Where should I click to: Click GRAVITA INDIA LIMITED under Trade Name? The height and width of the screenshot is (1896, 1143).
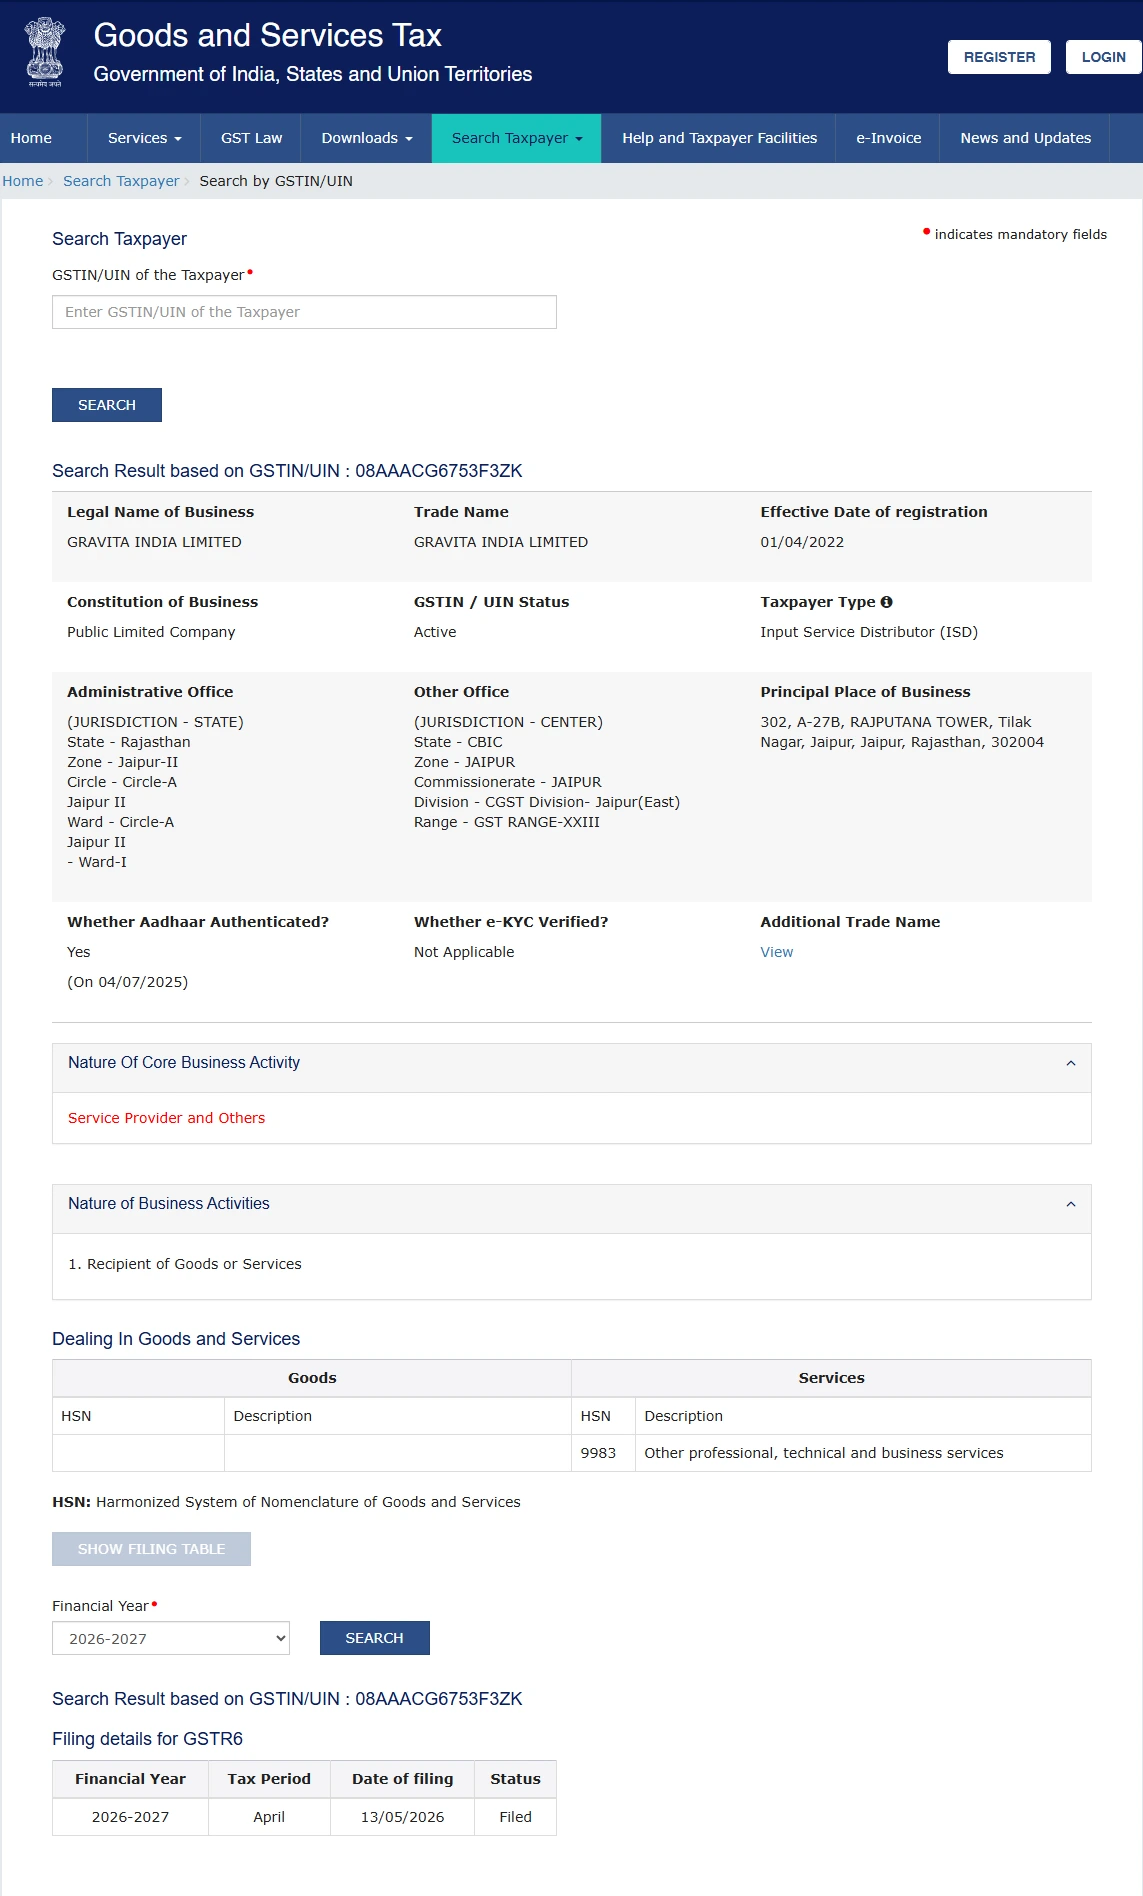click(x=501, y=542)
